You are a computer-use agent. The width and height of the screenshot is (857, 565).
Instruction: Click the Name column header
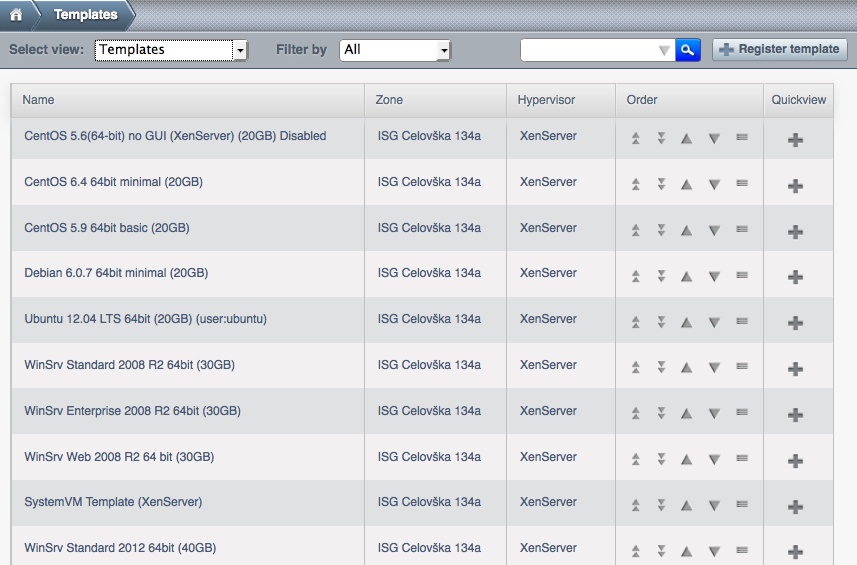[x=39, y=100]
